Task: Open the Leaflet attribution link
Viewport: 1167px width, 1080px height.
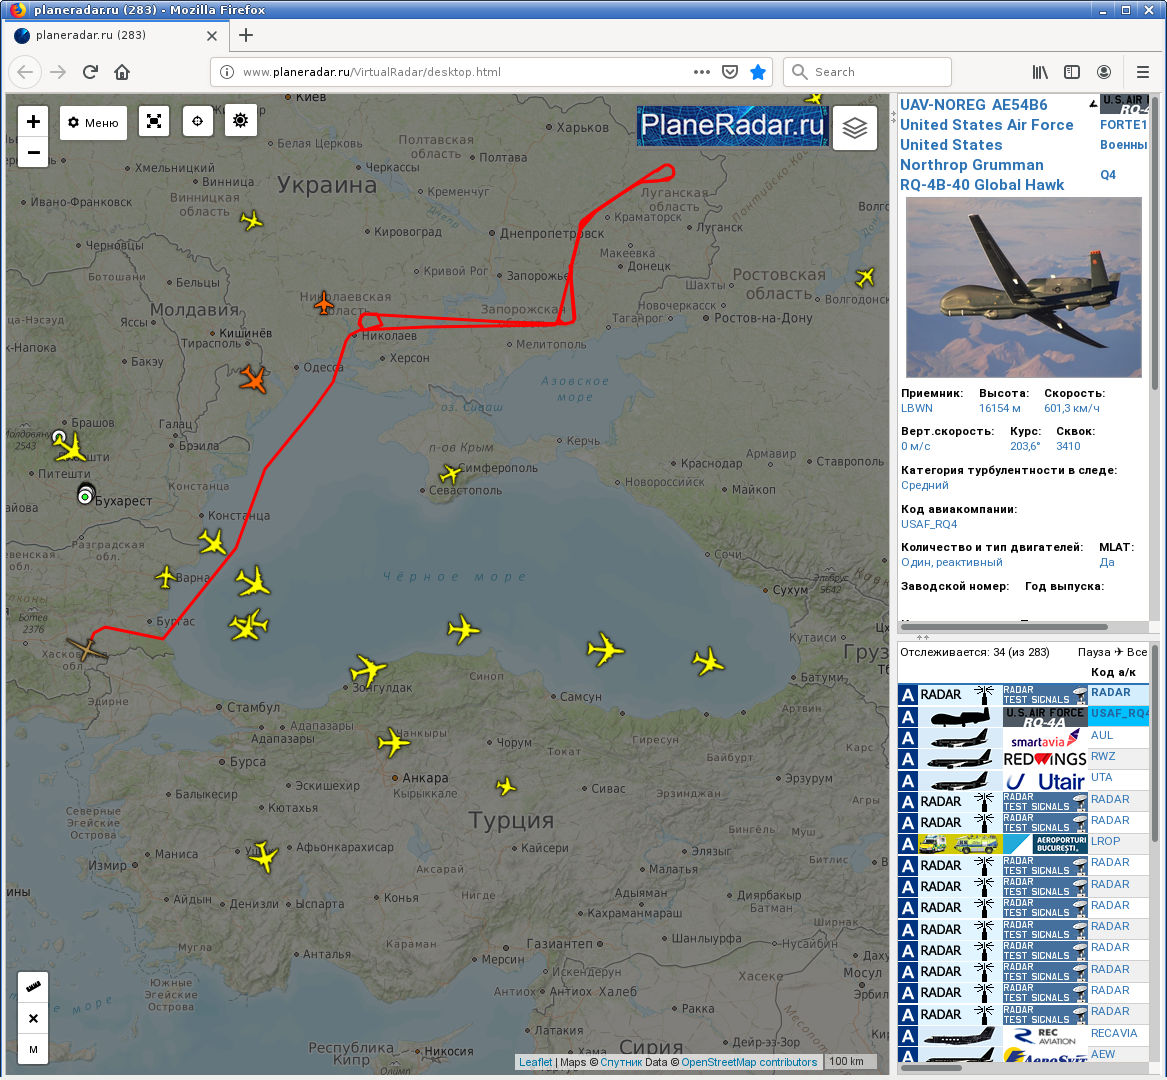Action: coord(535,1062)
